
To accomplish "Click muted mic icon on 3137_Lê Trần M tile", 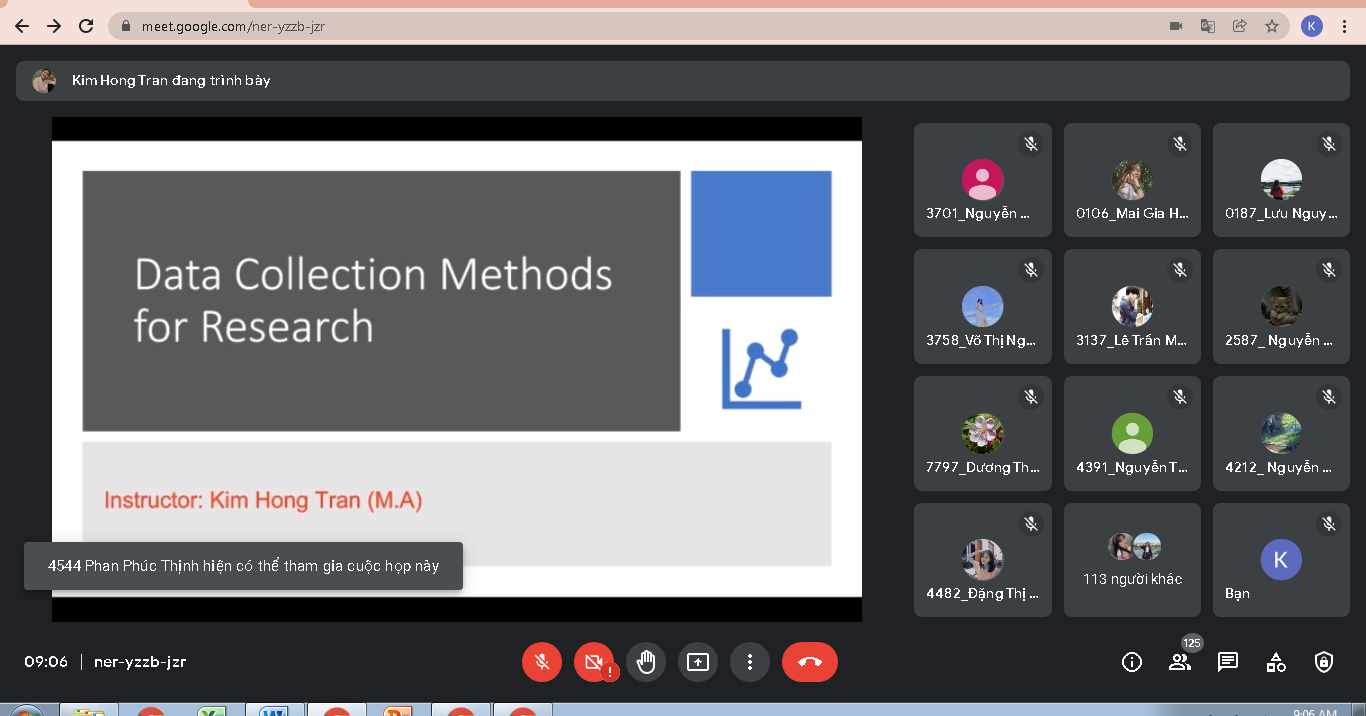I will click(1180, 270).
